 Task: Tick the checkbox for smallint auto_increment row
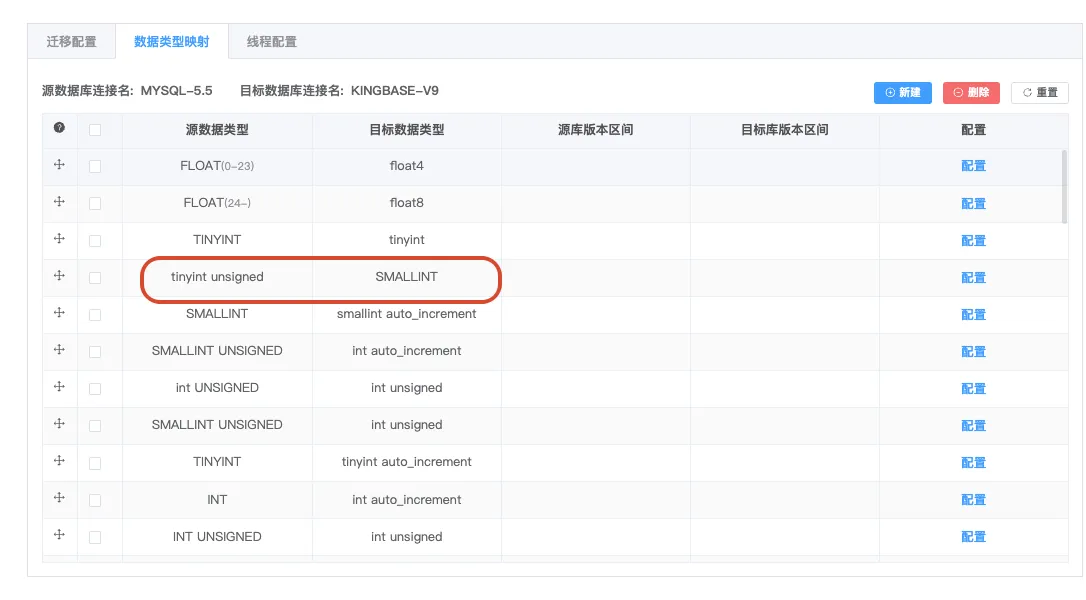tap(95, 315)
